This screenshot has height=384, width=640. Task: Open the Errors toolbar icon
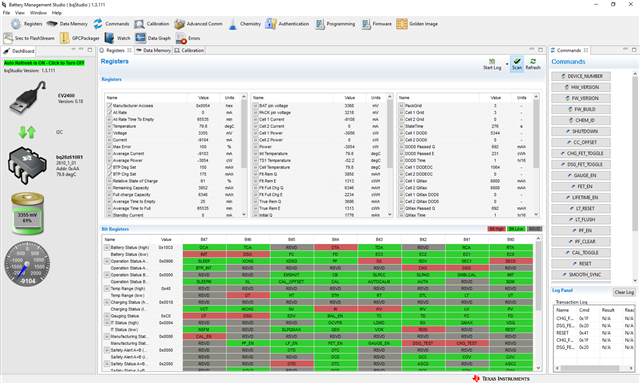(188, 38)
